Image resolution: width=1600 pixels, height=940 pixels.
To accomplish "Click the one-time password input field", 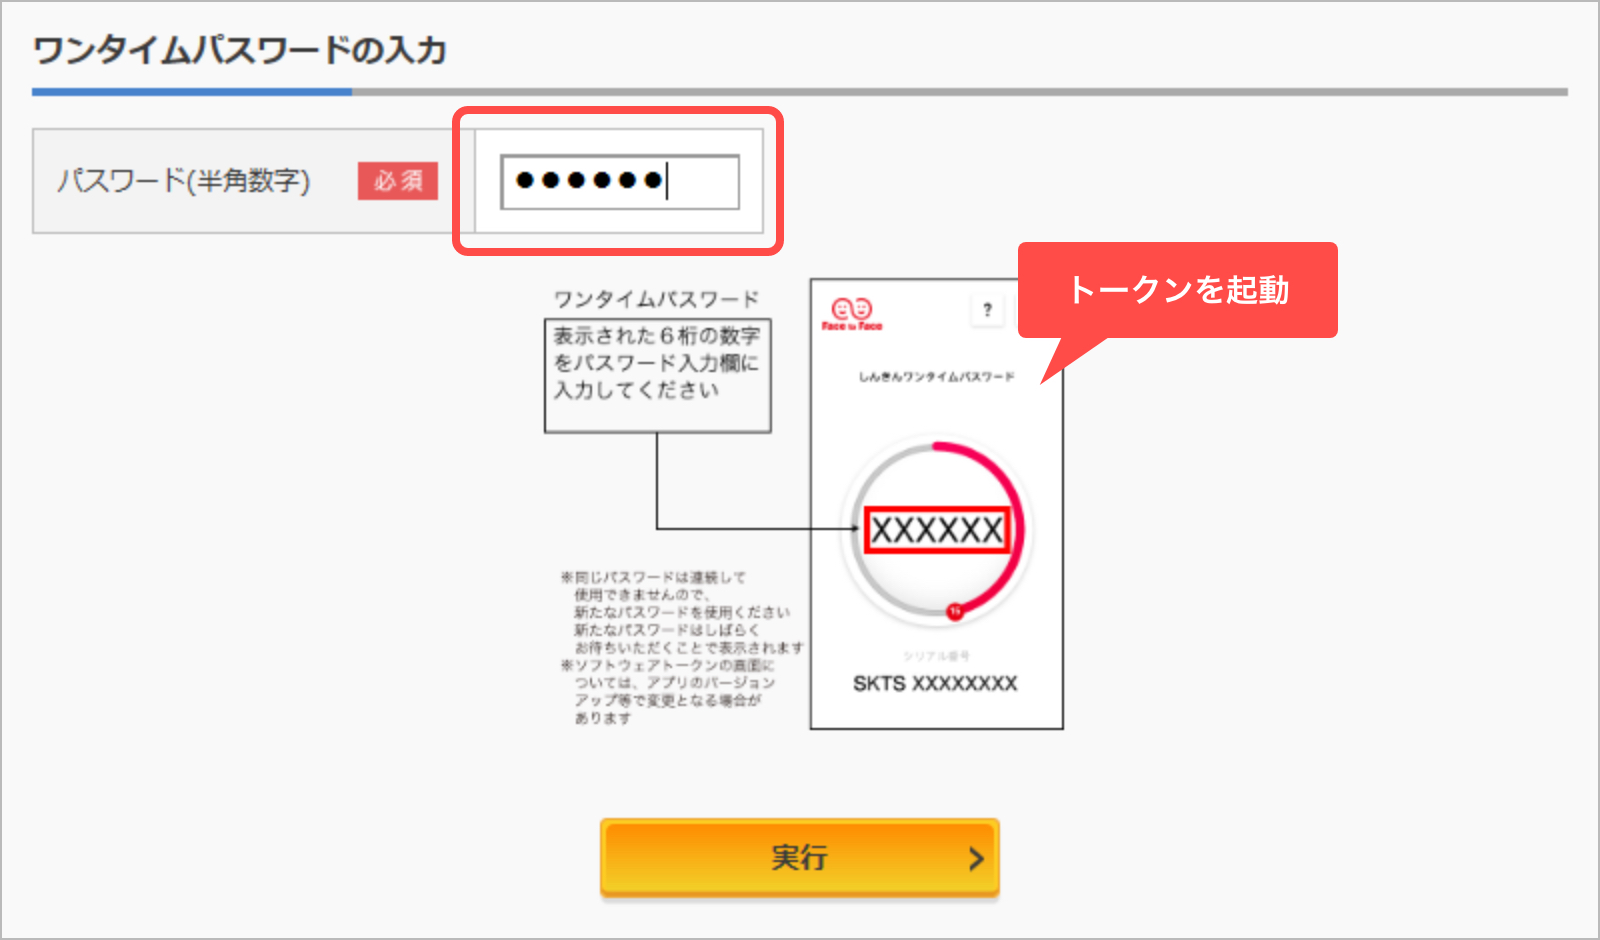I will pyautogui.click(x=620, y=181).
